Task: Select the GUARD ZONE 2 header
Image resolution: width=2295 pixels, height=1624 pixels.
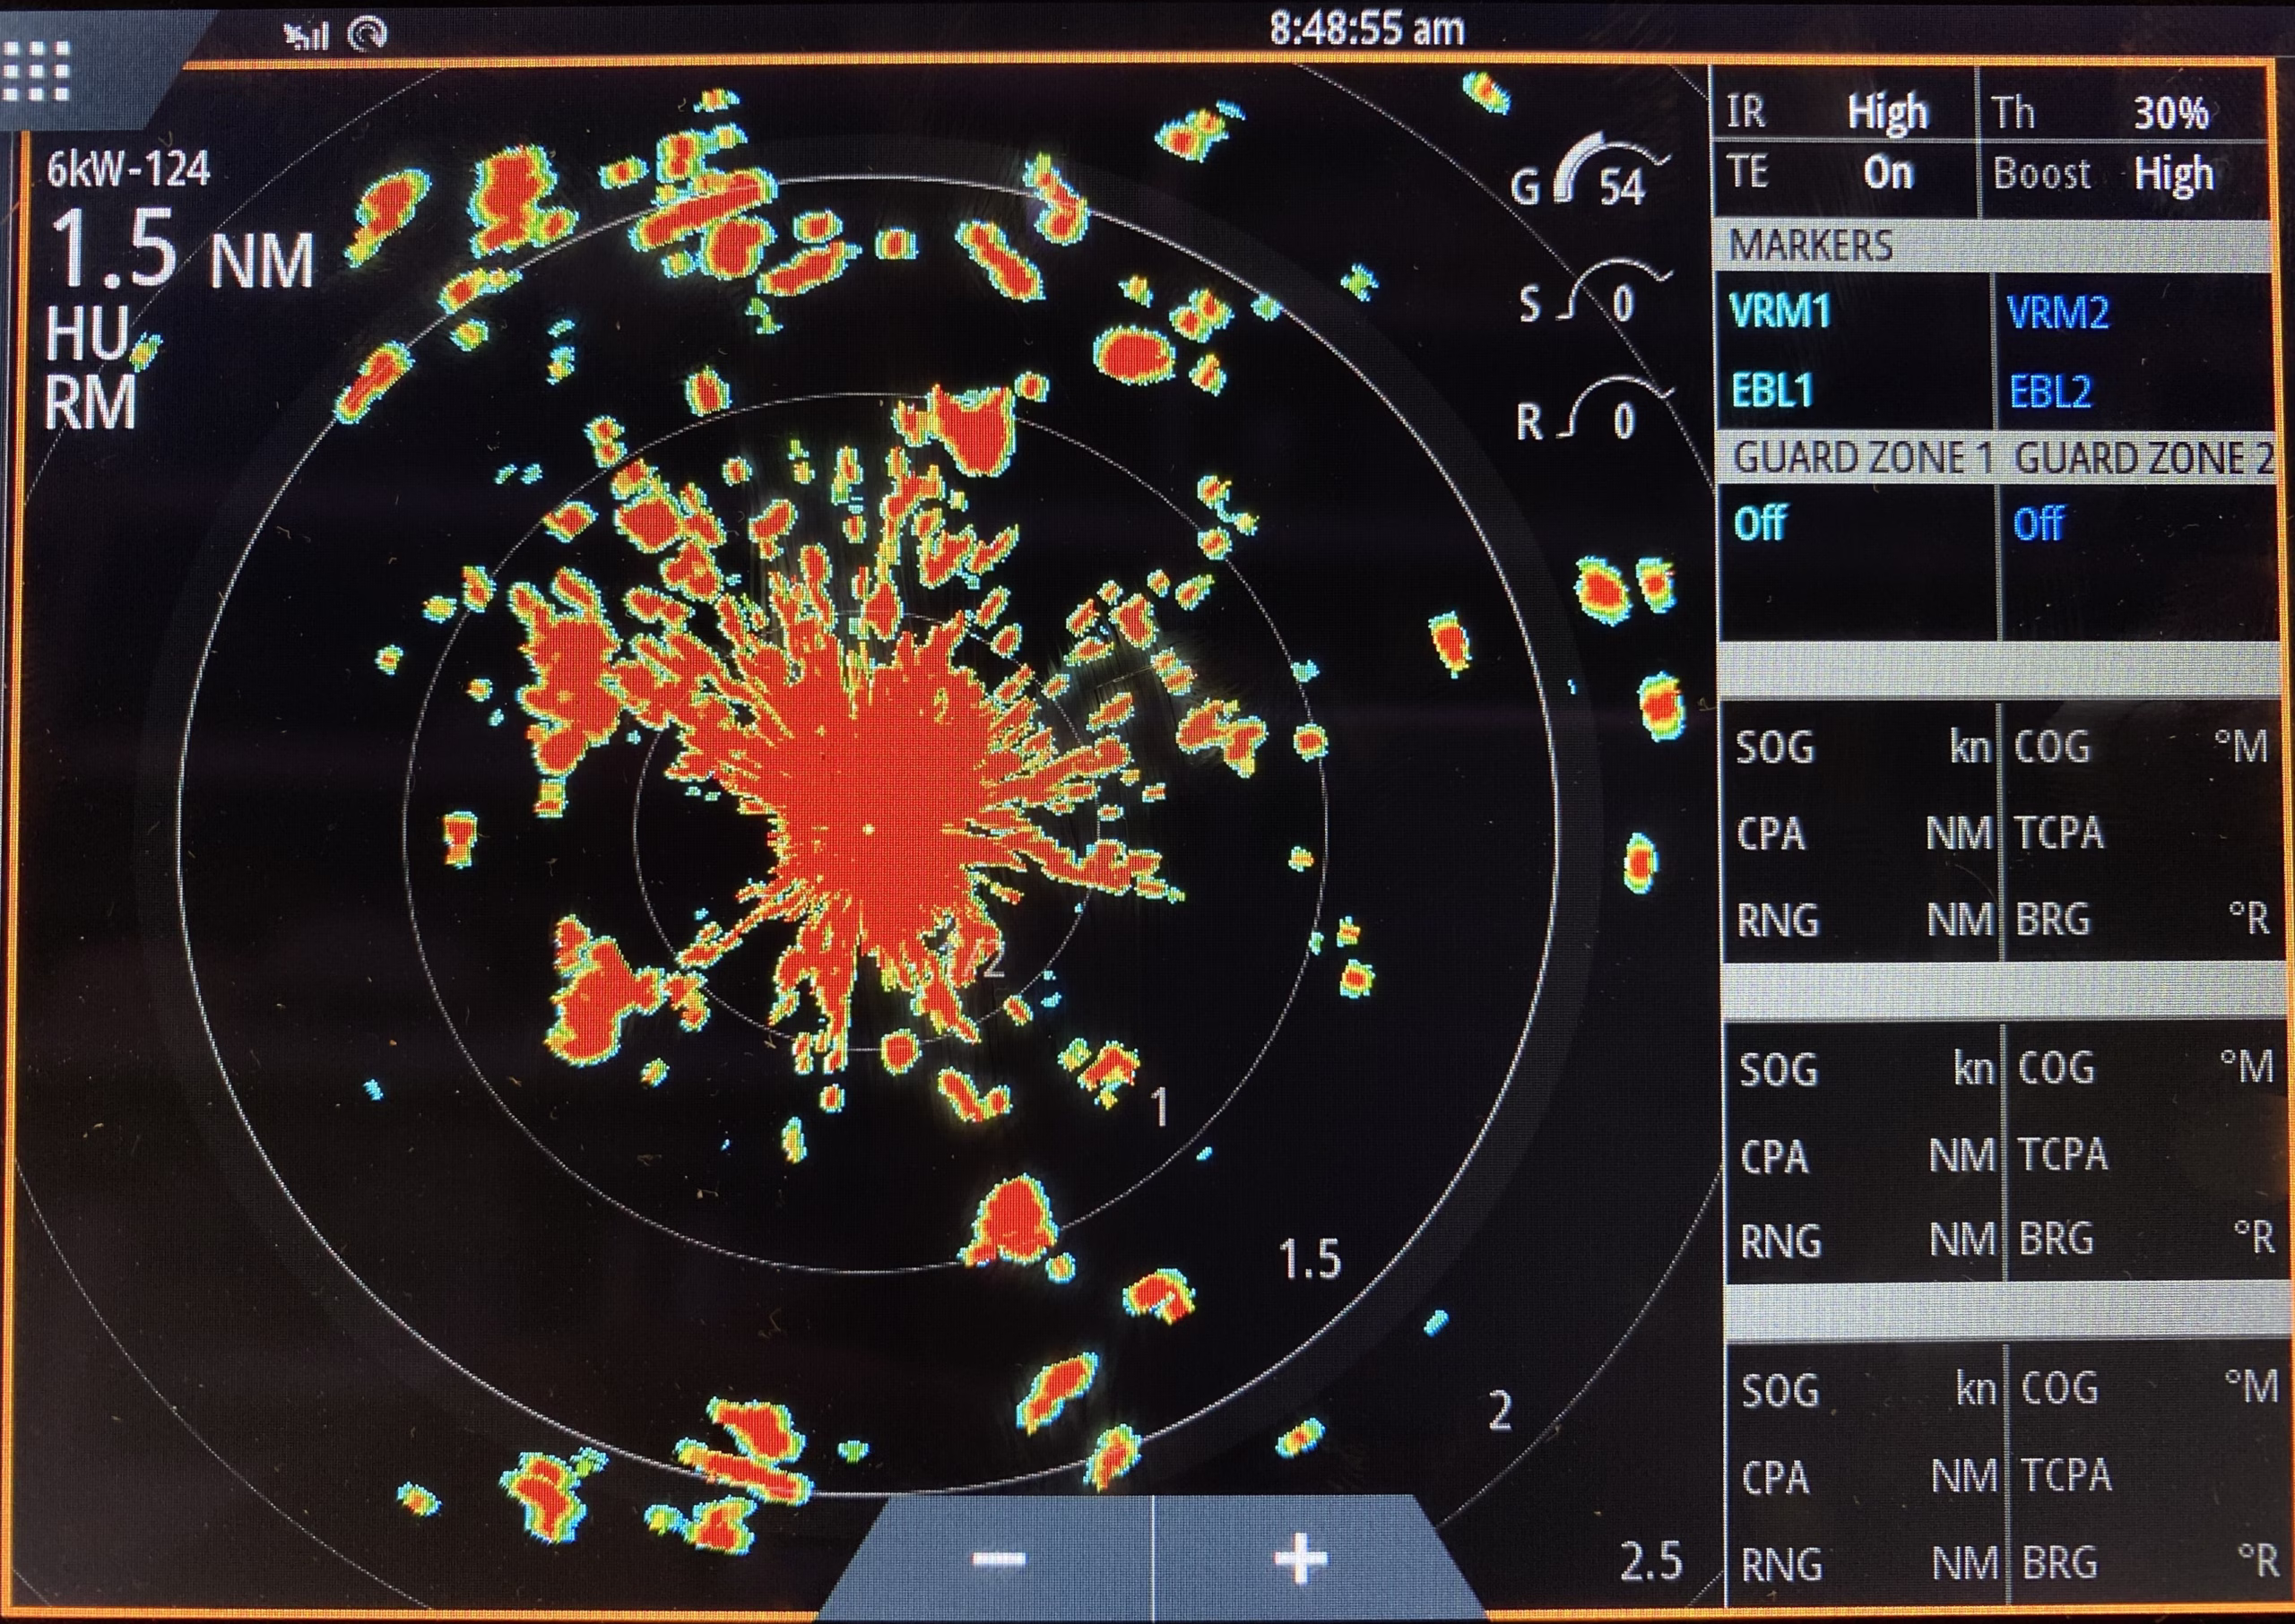Action: pyautogui.click(x=2142, y=458)
